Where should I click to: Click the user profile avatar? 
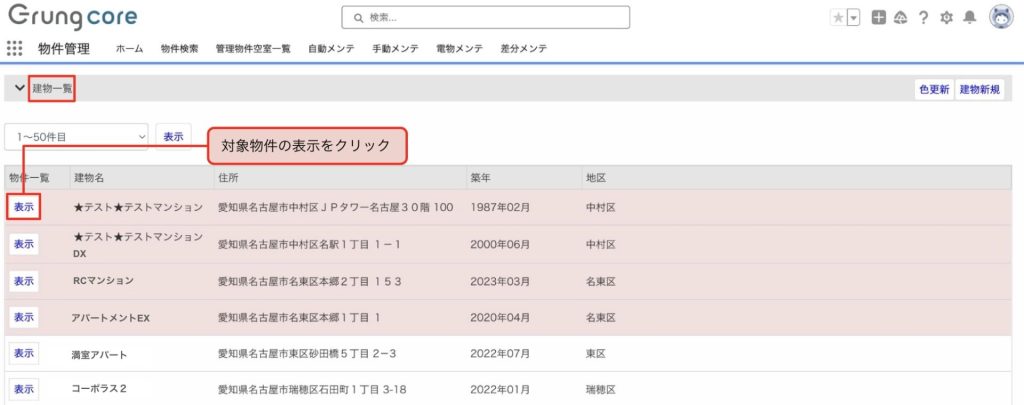pos(1001,17)
